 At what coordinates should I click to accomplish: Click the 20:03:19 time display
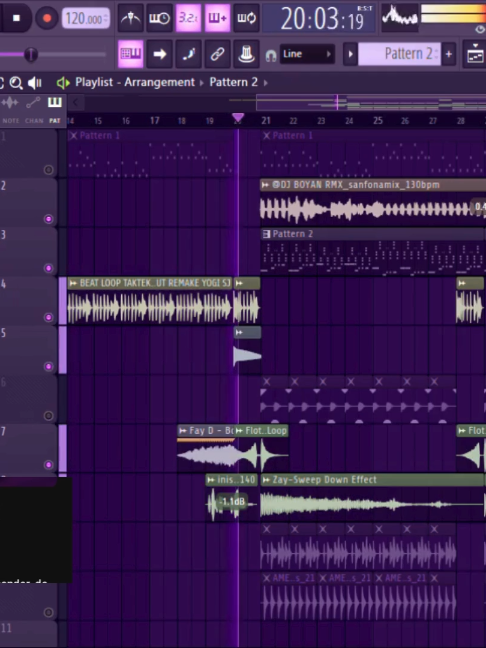tap(319, 19)
